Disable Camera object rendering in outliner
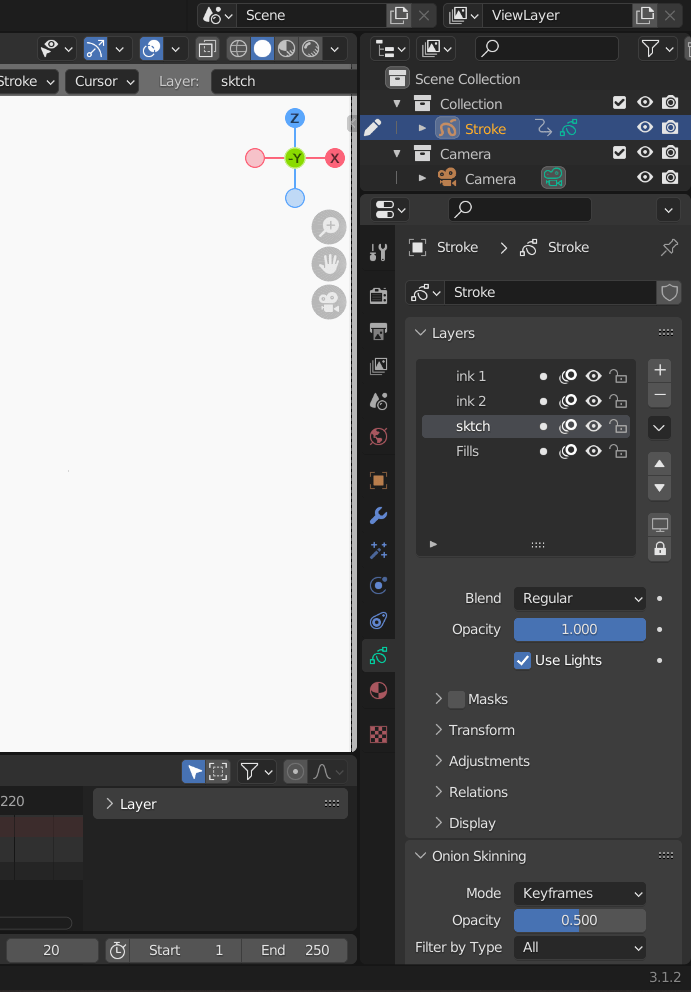 (x=670, y=178)
